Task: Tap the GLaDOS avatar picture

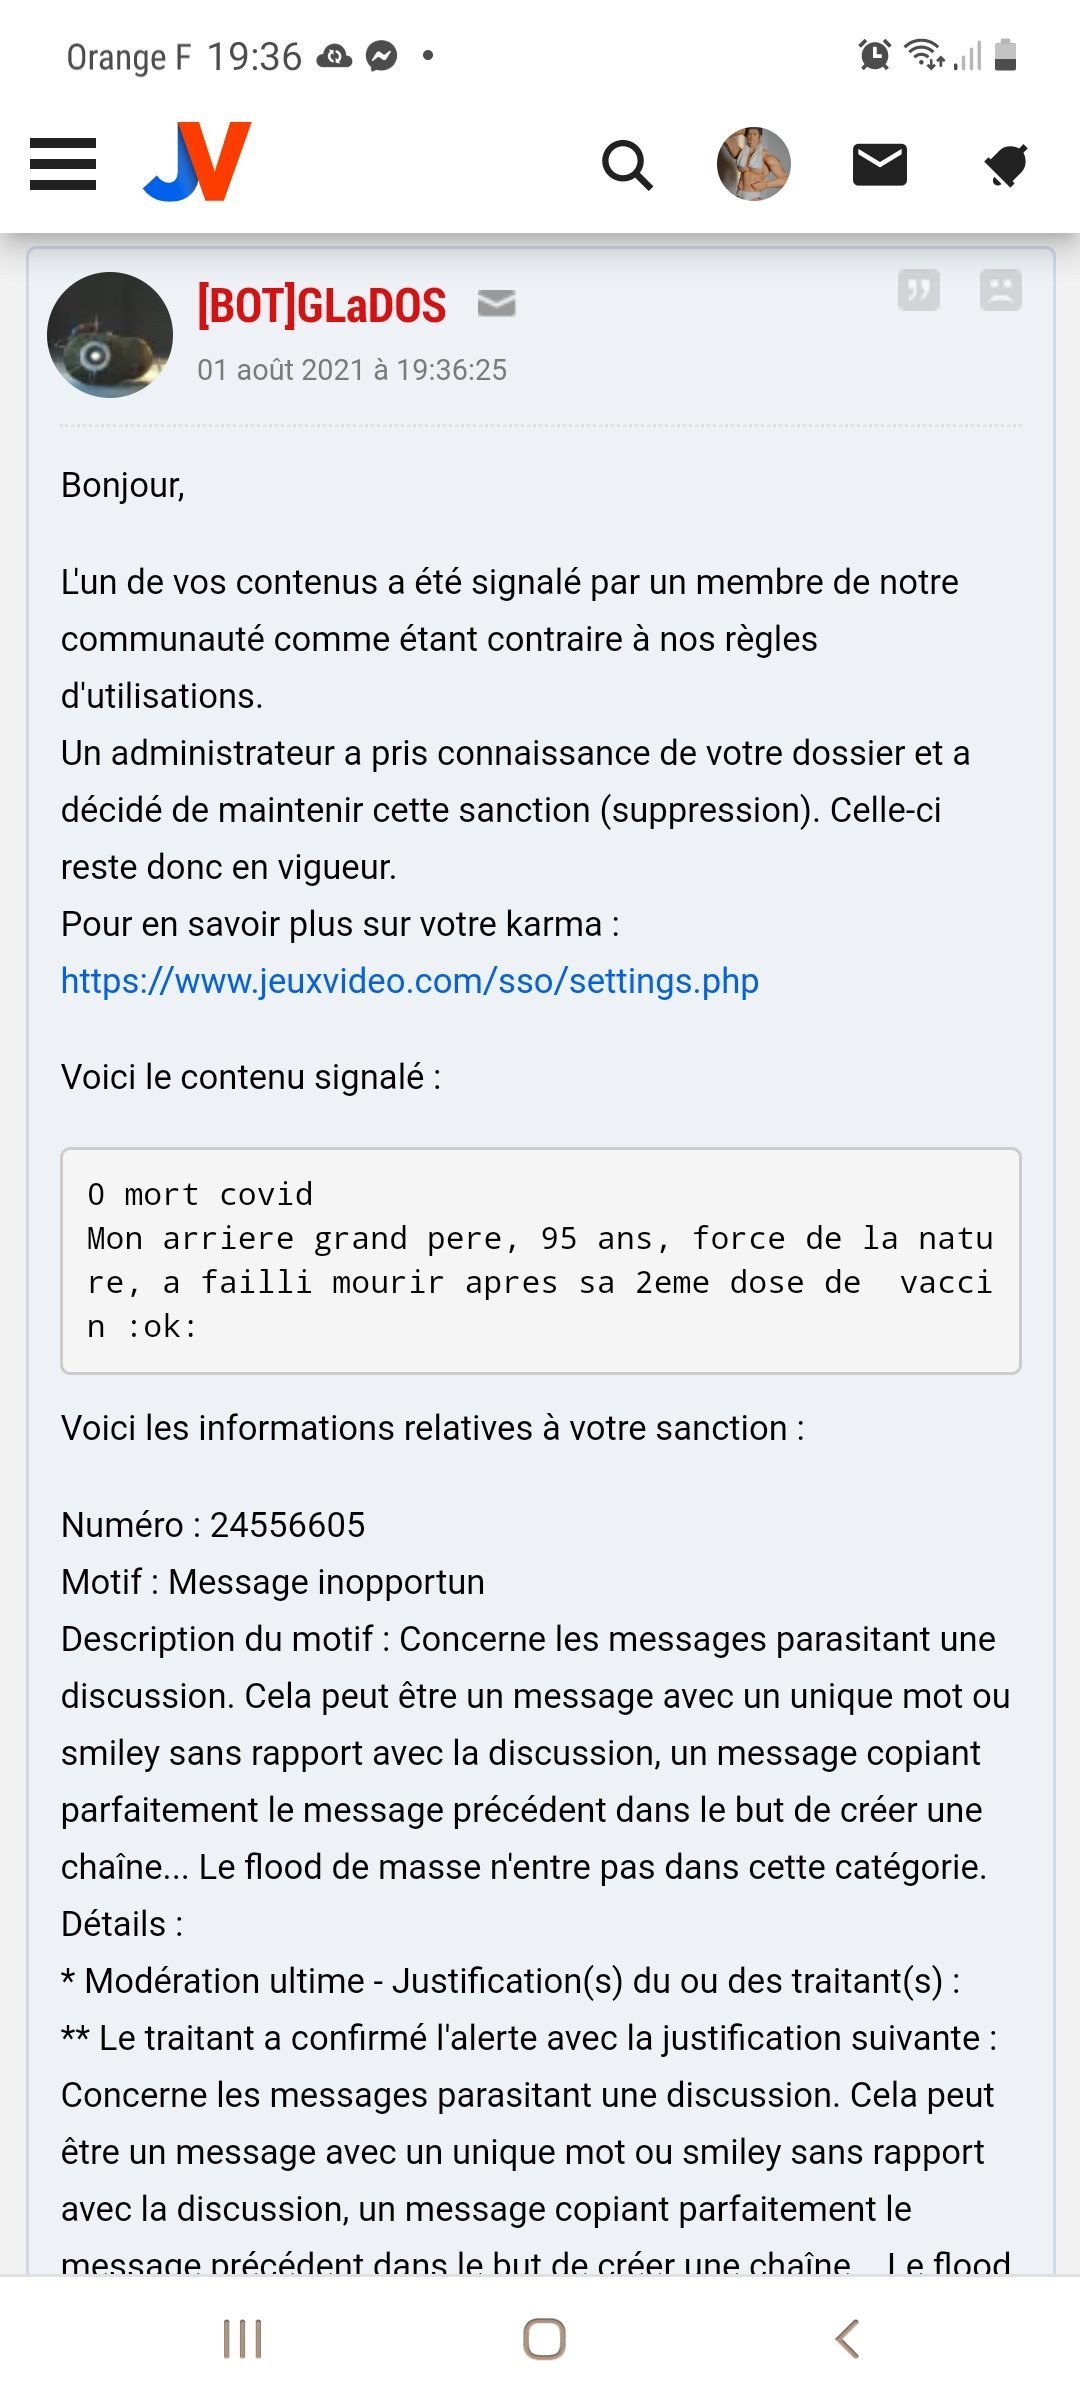Action: [x=110, y=335]
